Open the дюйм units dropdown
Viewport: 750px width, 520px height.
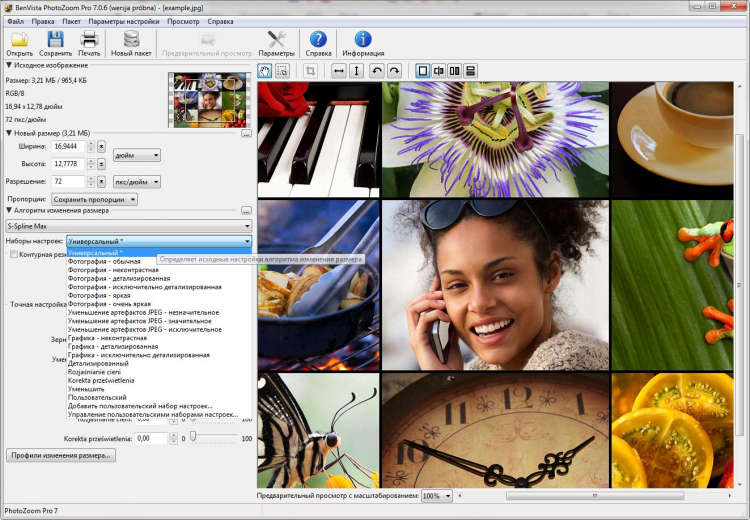137,155
